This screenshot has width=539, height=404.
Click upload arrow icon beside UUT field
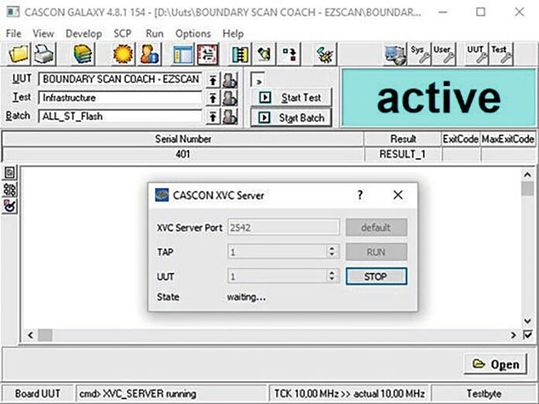(213, 80)
